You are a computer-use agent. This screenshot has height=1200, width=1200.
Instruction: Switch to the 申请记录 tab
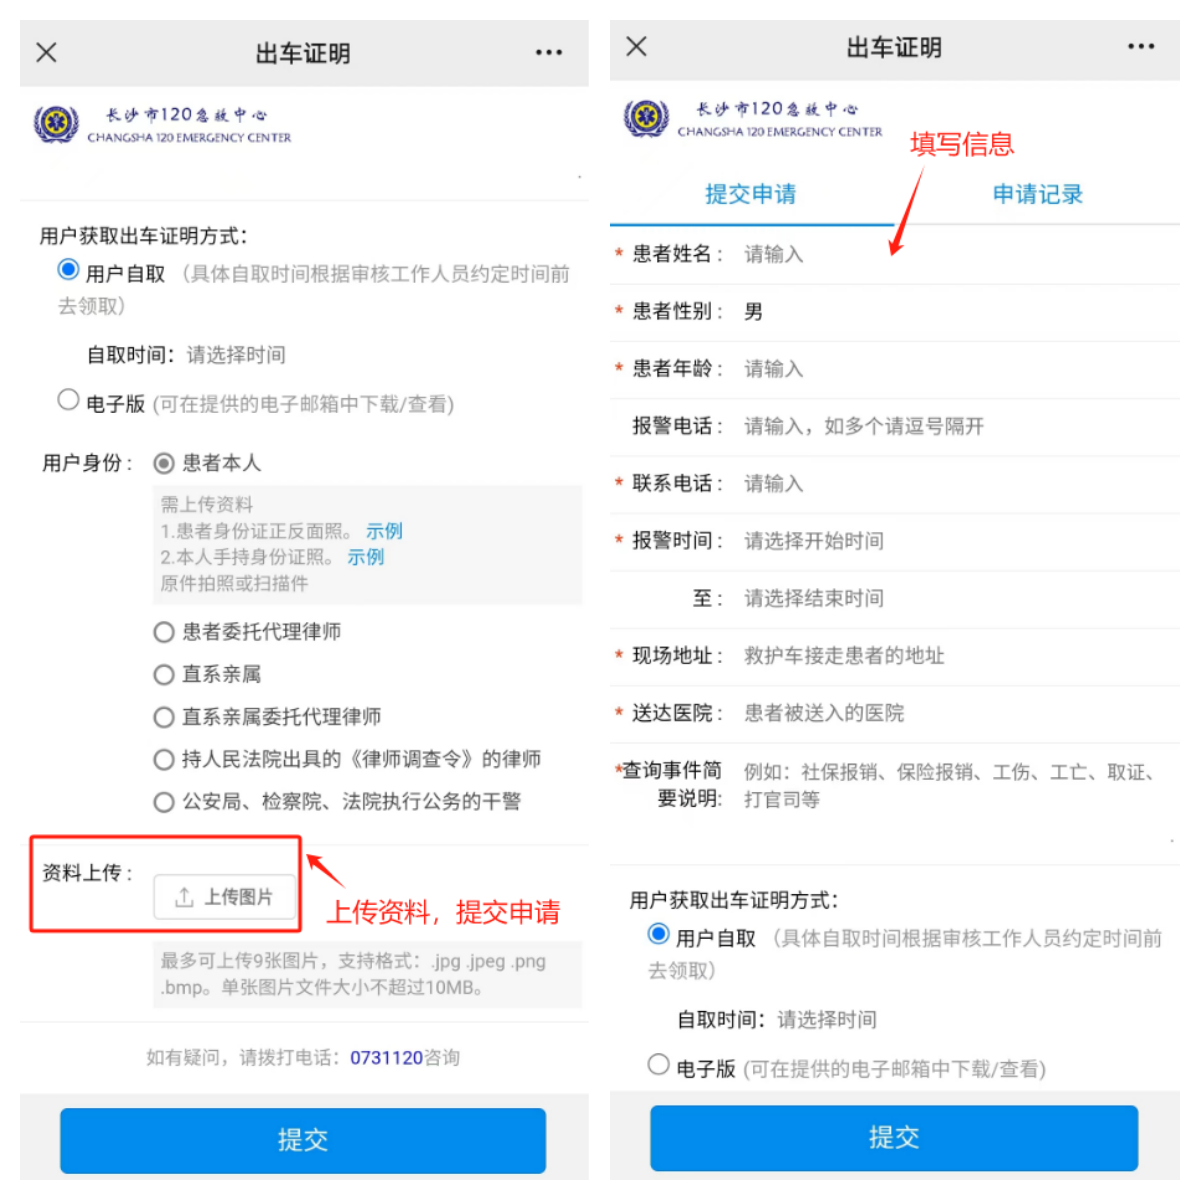point(1038,194)
